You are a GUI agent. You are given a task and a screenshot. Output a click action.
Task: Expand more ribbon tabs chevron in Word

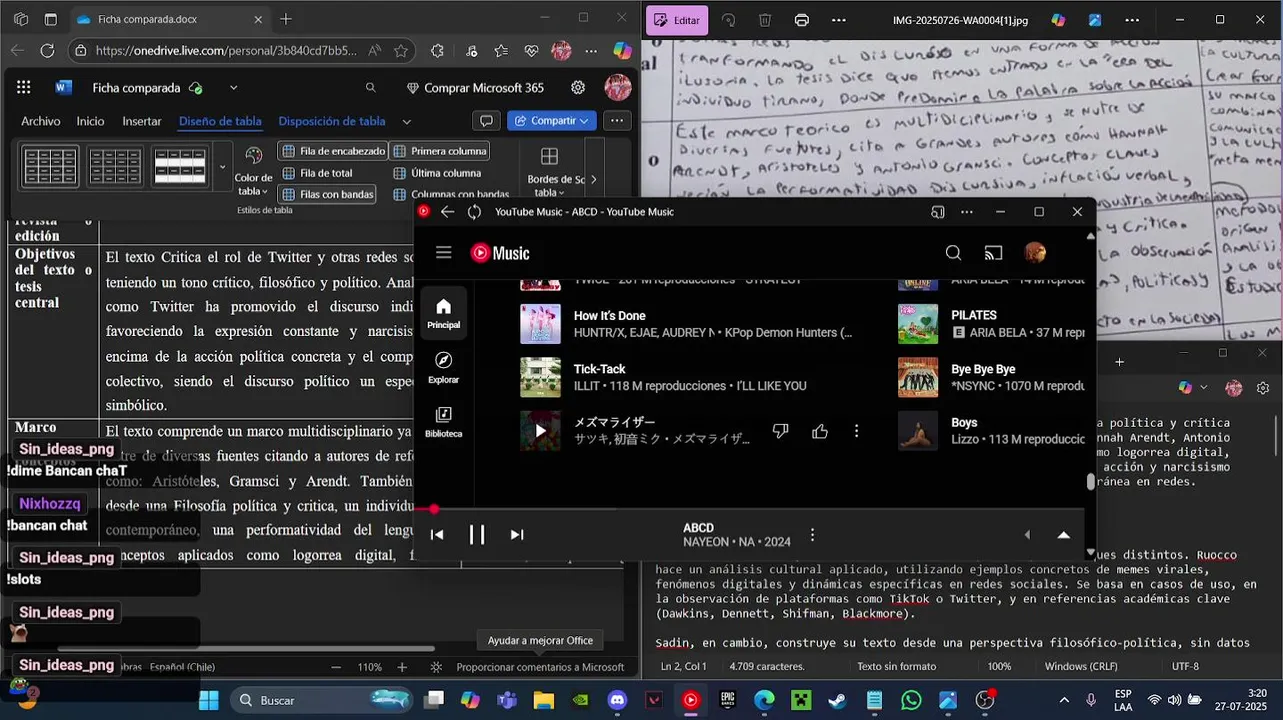(x=406, y=121)
